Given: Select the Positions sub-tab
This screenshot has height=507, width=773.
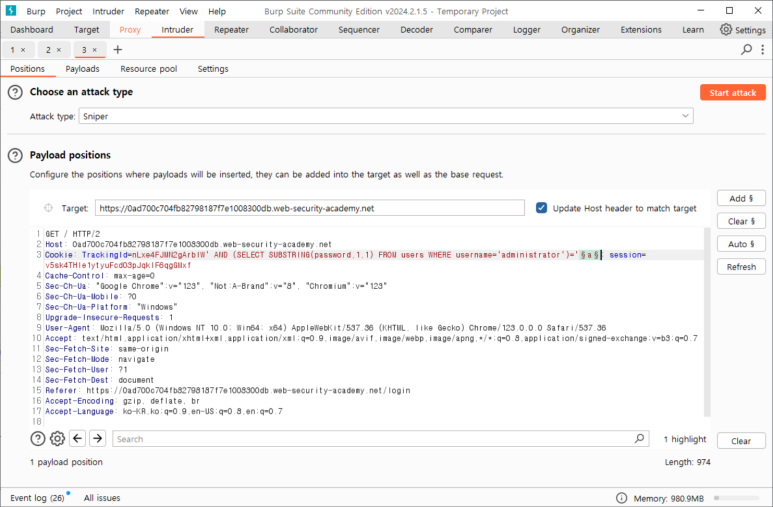Looking at the screenshot, I should (28, 69).
